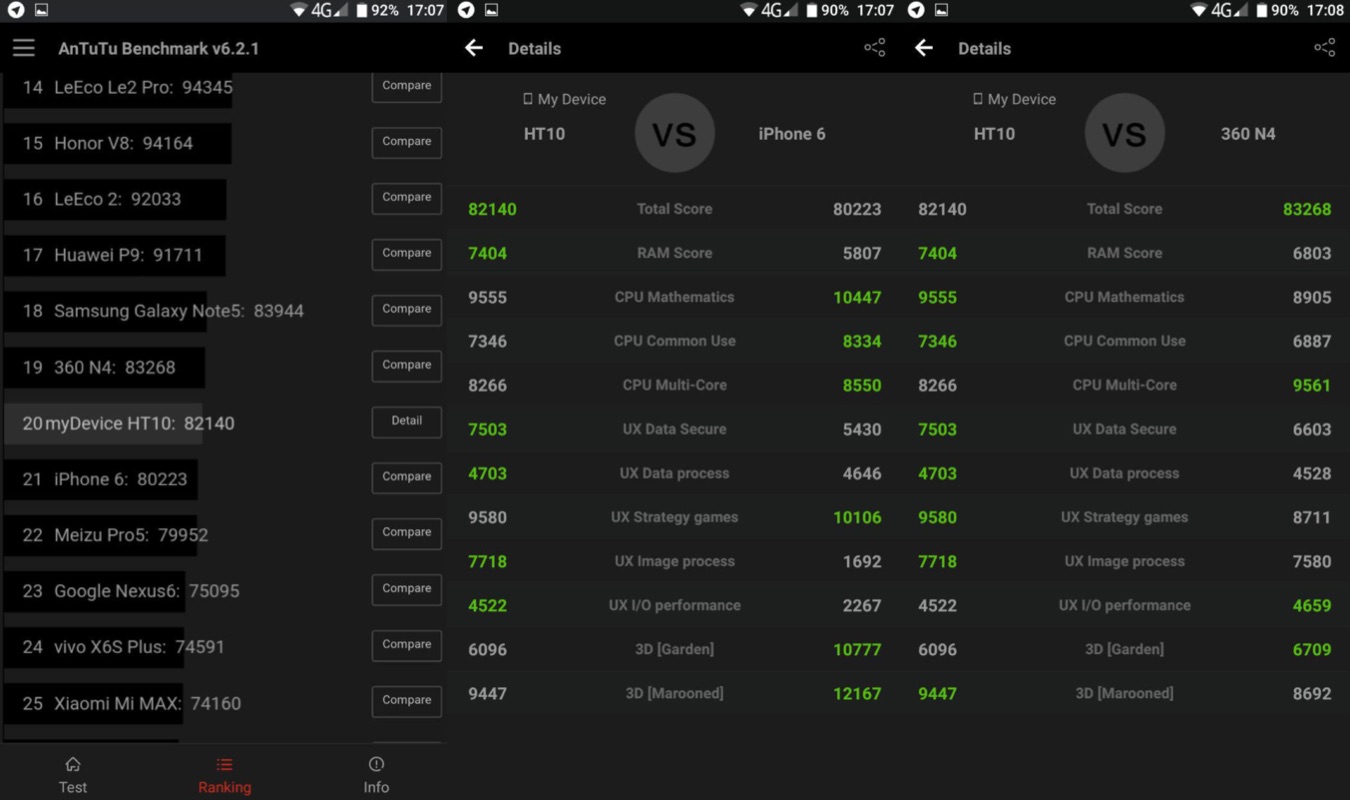This screenshot has width=1350, height=800.
Task: Select ranking entry "19 360 N4: 83268"
Action: [98, 367]
